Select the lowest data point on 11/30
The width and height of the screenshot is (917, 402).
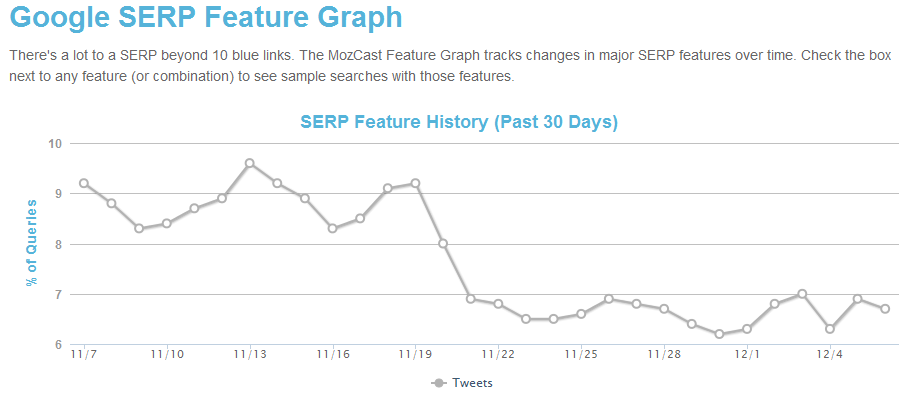tap(719, 334)
